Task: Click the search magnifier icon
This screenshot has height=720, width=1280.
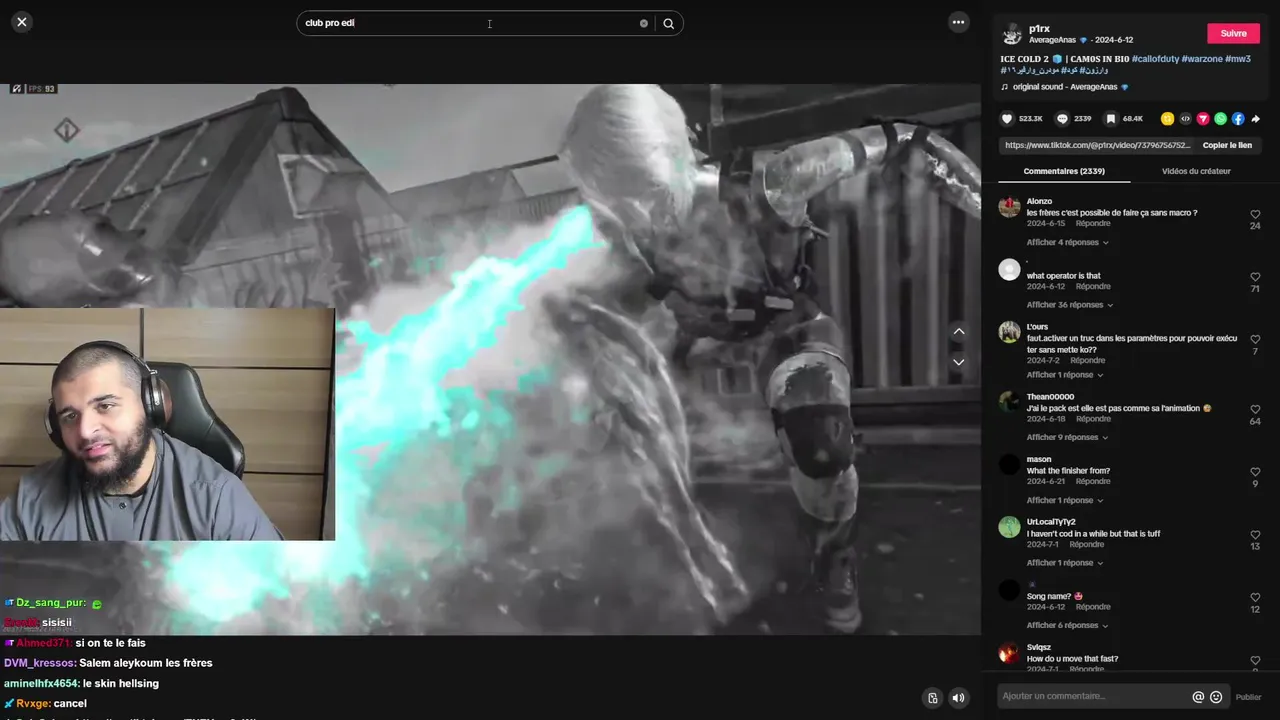Action: [x=669, y=23]
